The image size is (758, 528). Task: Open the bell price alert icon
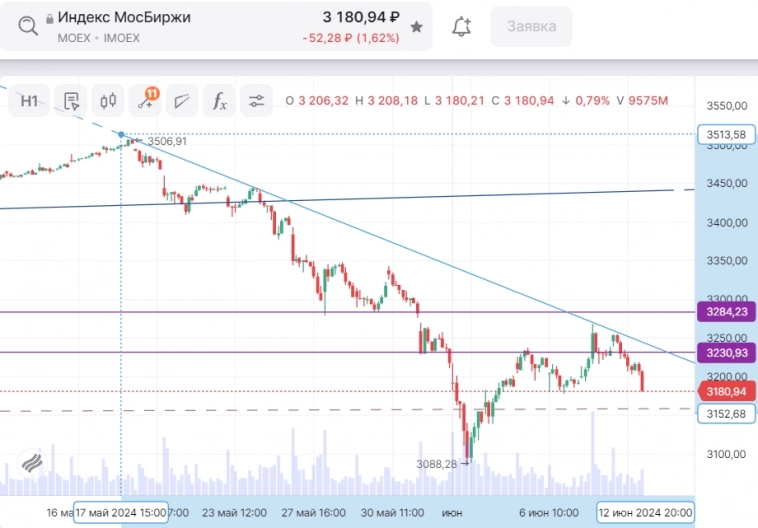pyautogui.click(x=461, y=27)
